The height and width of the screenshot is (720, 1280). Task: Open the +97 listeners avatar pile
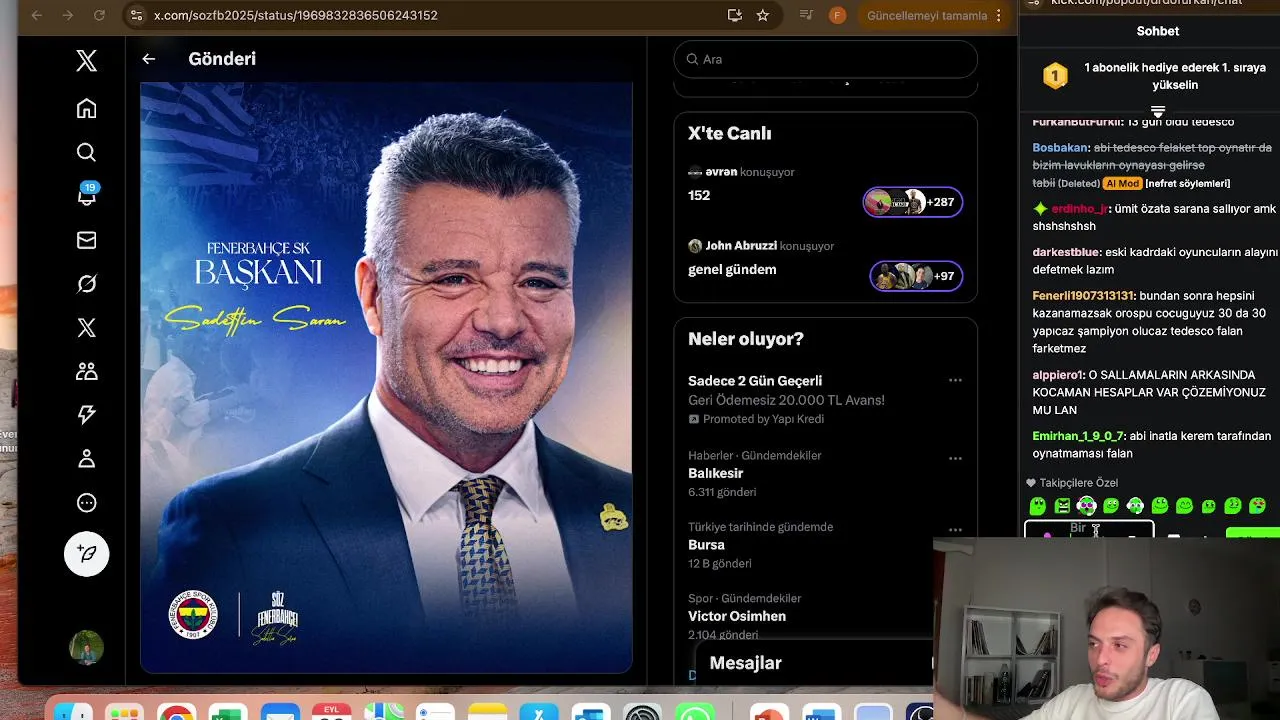click(x=916, y=276)
